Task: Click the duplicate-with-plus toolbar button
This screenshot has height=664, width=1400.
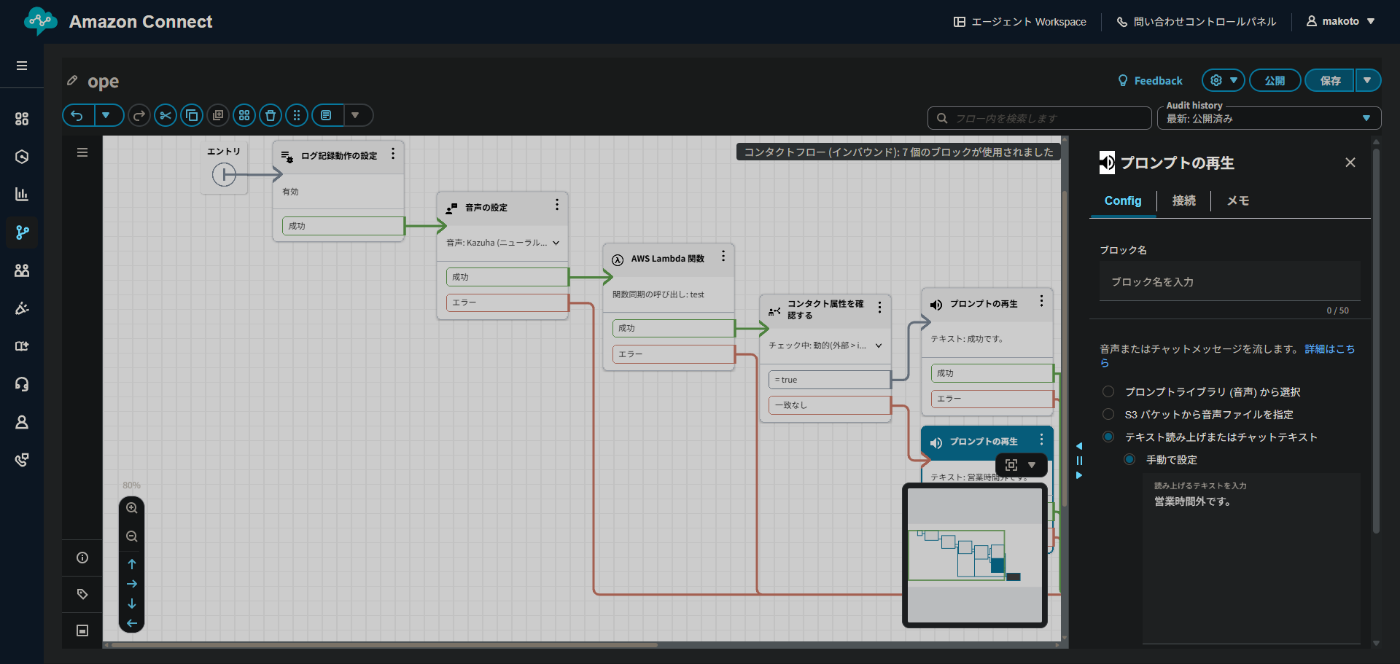Action: (218, 115)
